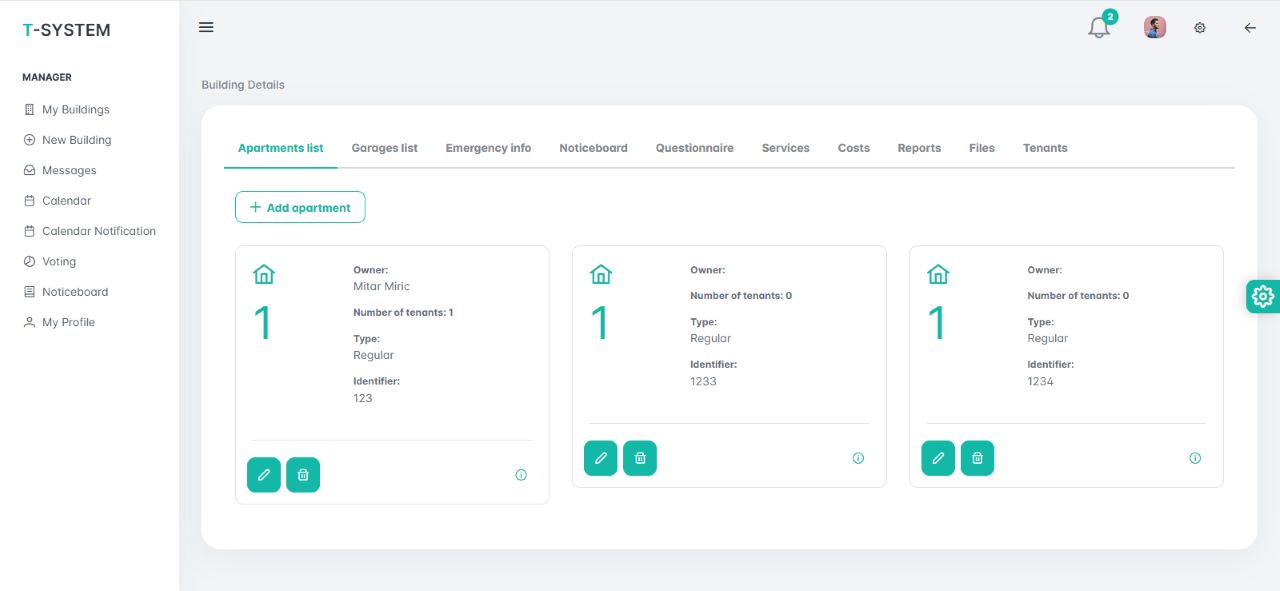This screenshot has height=591, width=1280.
Task: Delete the apartment with identifier 123
Action: click(303, 475)
